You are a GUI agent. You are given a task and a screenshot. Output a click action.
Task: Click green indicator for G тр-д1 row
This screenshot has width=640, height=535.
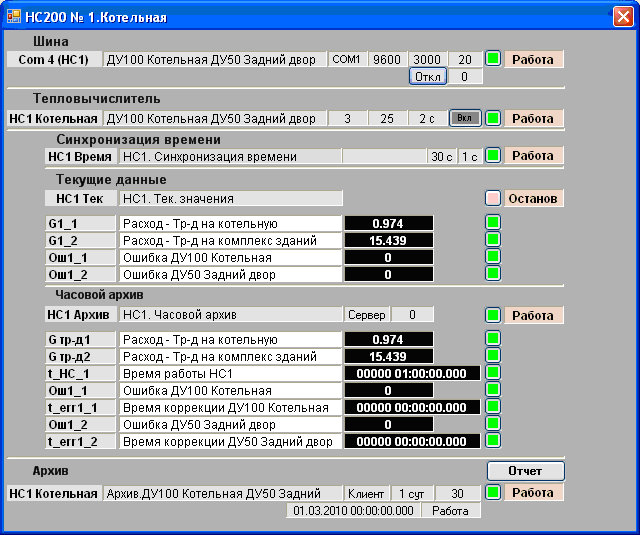coord(493,338)
